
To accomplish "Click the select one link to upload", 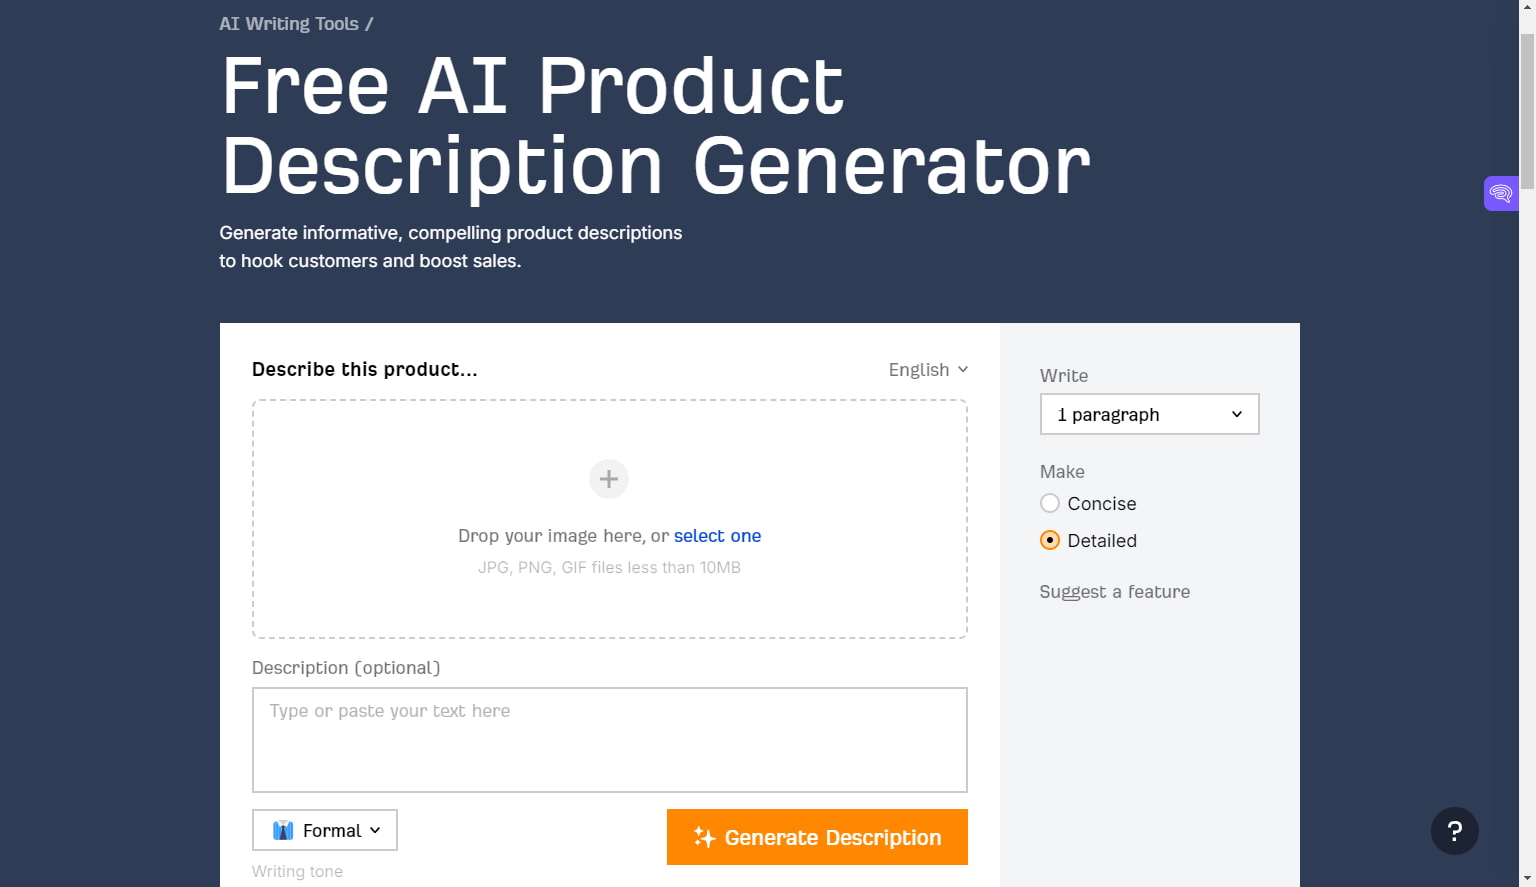I will pos(717,536).
